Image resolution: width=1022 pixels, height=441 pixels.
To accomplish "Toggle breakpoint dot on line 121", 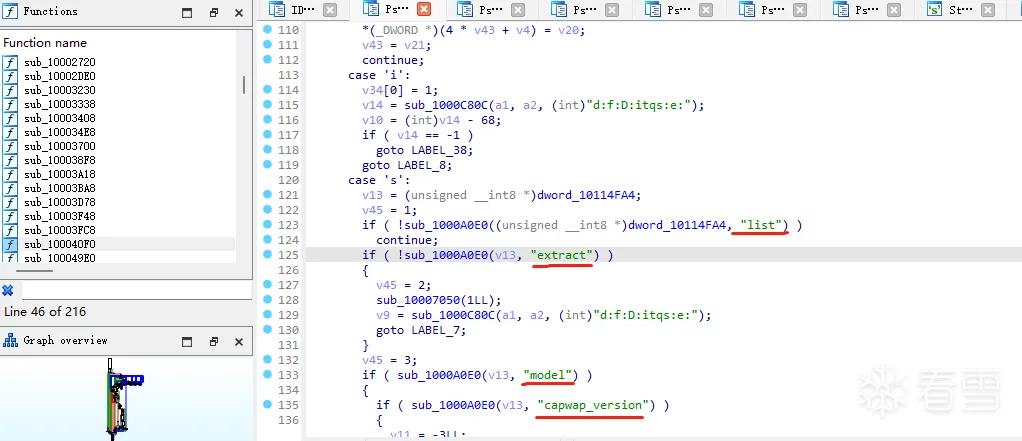I will (x=267, y=194).
